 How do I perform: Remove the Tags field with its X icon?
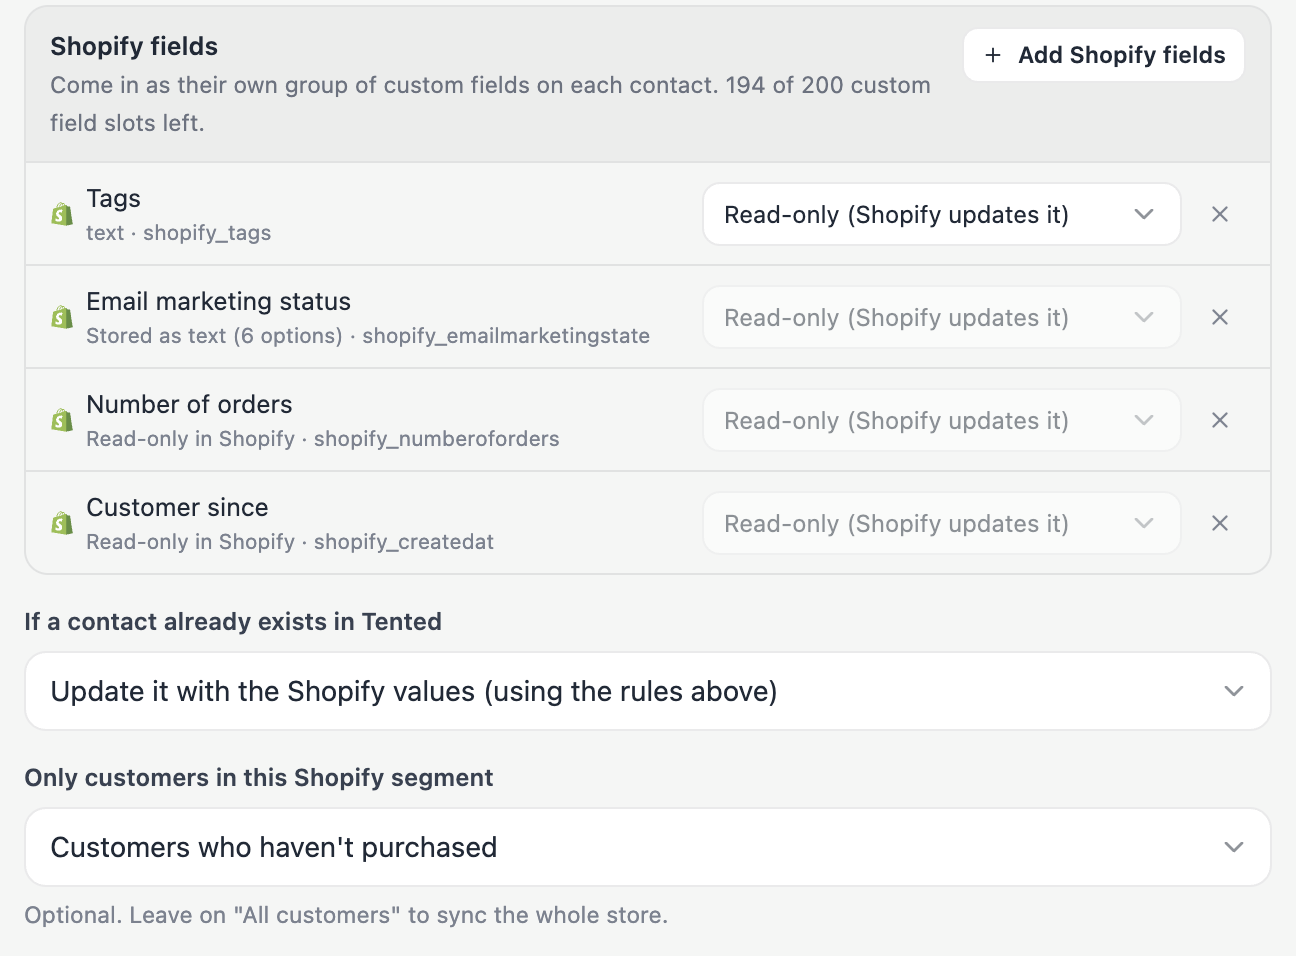pyautogui.click(x=1220, y=214)
